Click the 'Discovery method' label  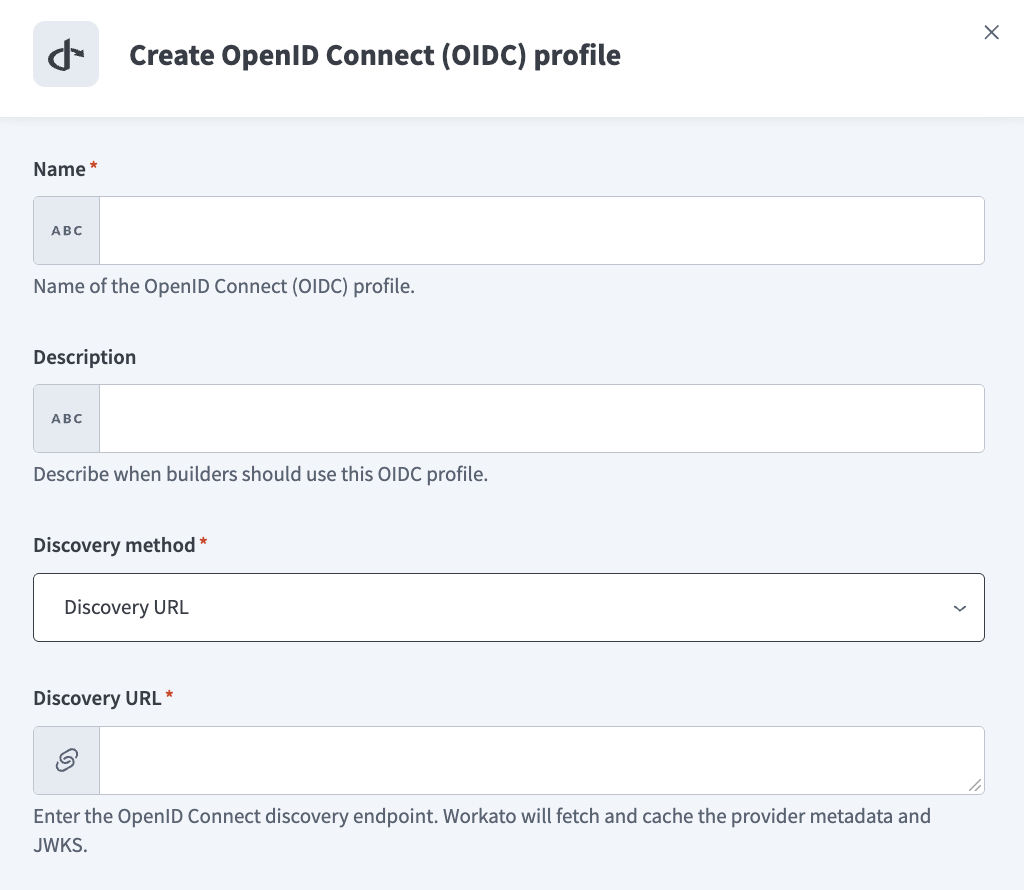(114, 545)
